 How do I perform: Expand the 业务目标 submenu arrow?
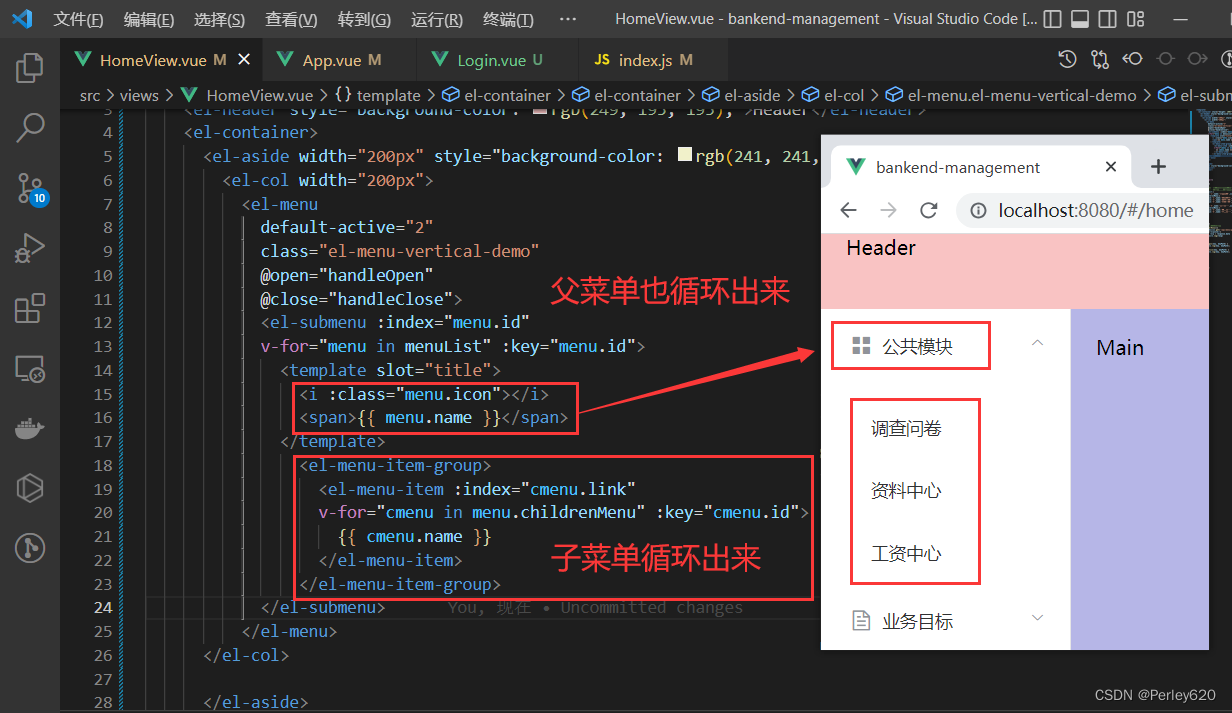(1037, 619)
